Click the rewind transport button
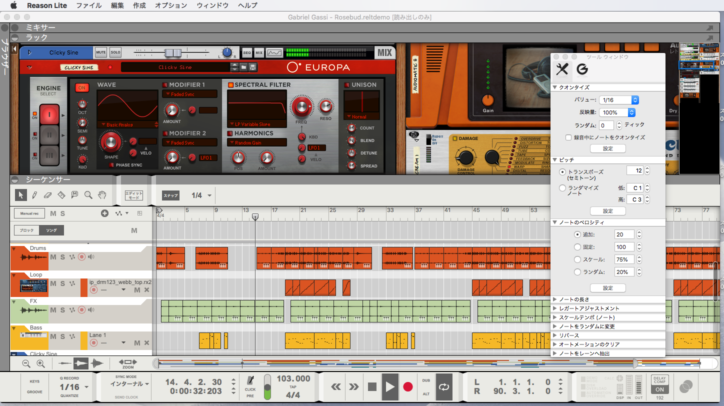Image resolution: width=724 pixels, height=406 pixels. [x=336, y=387]
